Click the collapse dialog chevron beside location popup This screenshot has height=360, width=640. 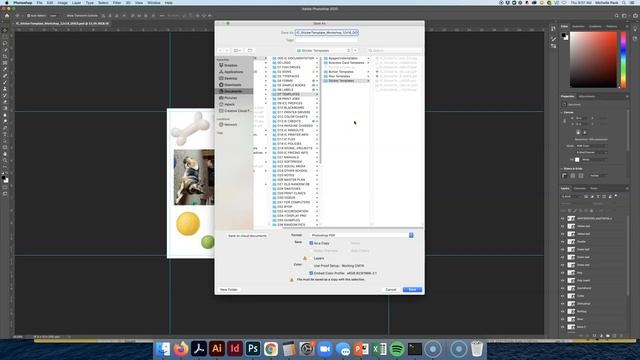(356, 51)
